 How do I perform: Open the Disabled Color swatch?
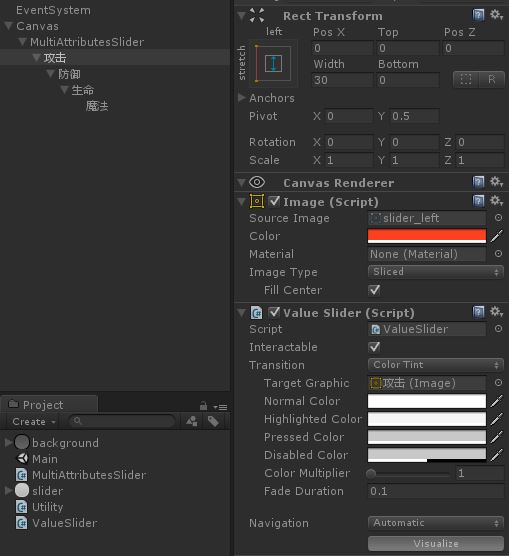[427, 455]
